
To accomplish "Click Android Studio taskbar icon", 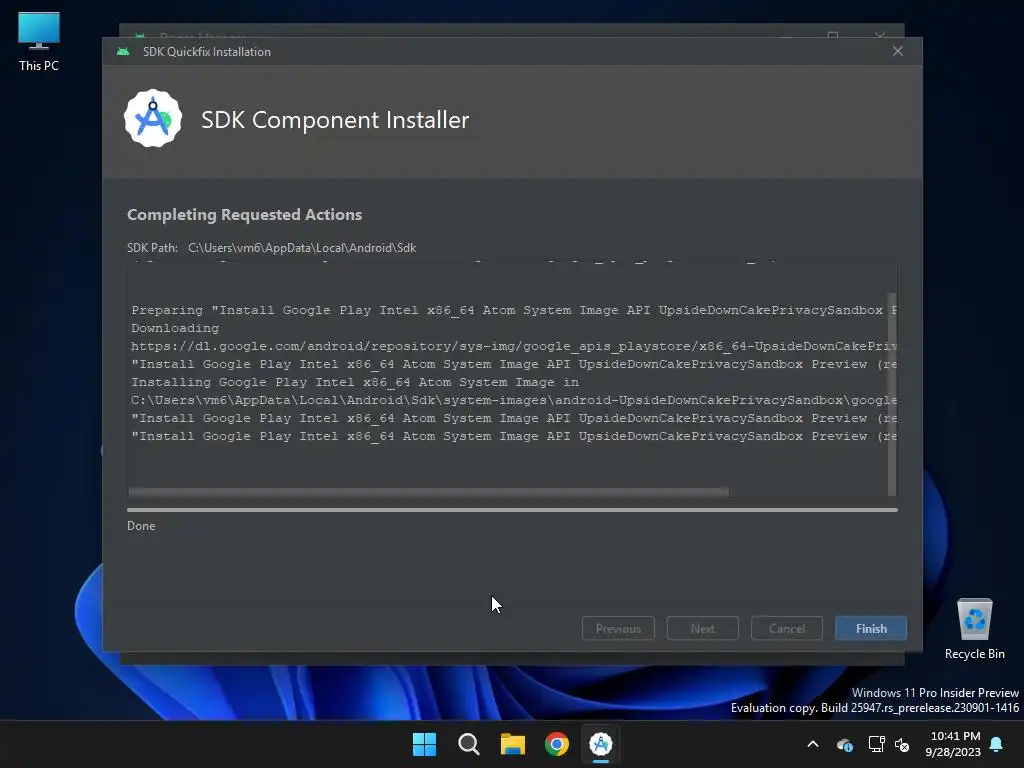I will point(601,744).
